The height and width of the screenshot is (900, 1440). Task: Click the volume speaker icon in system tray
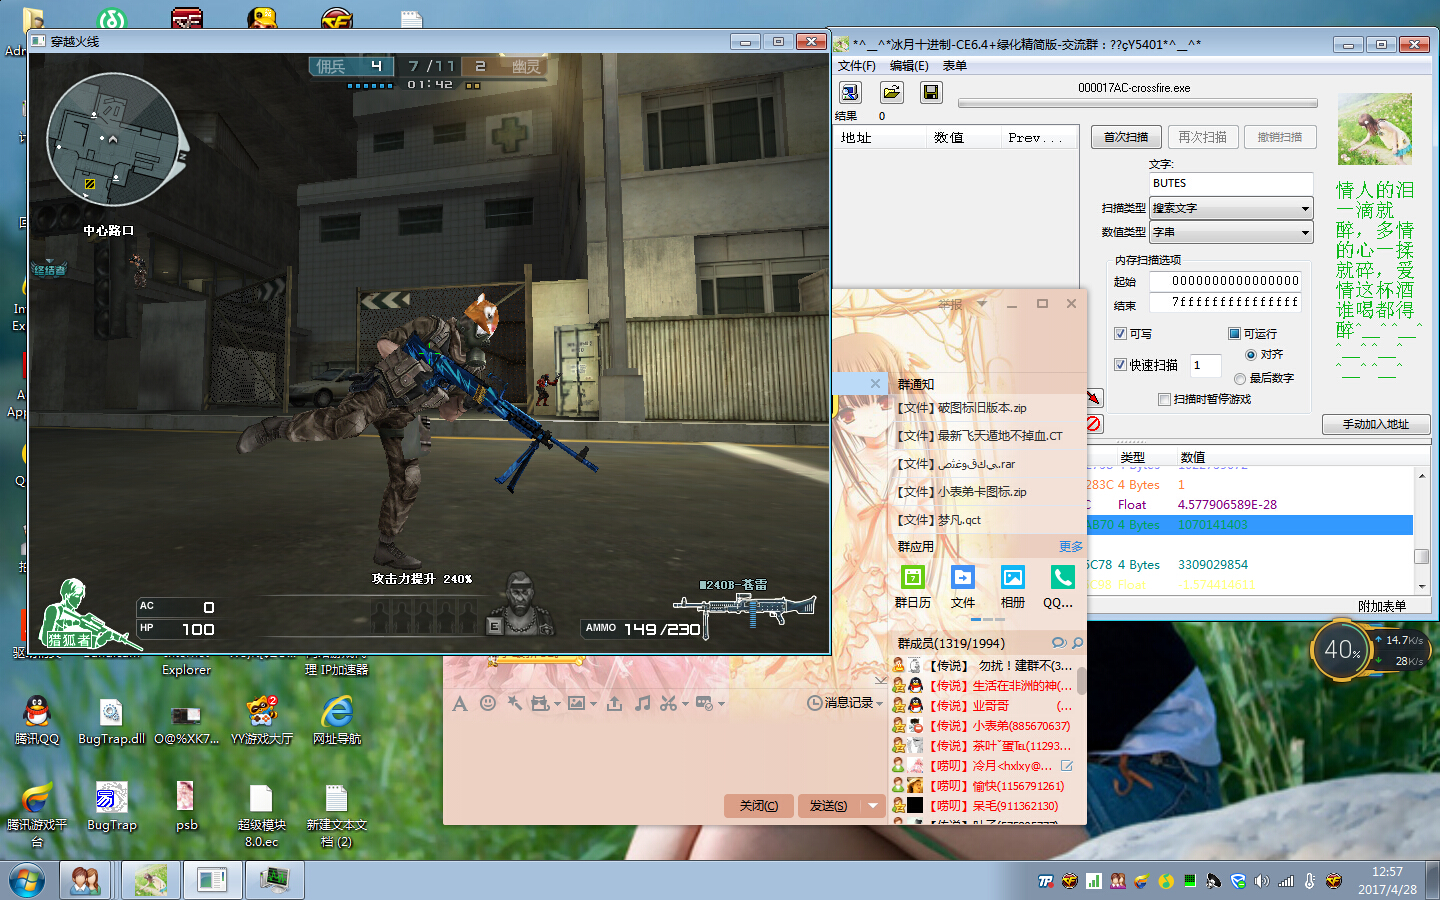pyautogui.click(x=1261, y=881)
